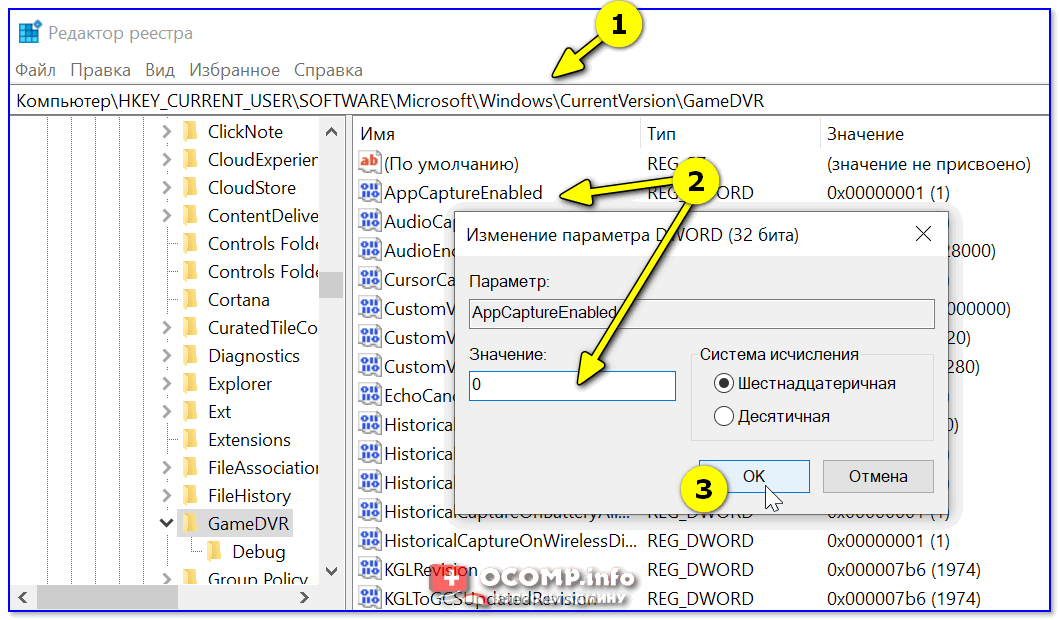This screenshot has height=620, width=1059.
Task: Click the (По умолчанию) string value icon
Action: 369,163
